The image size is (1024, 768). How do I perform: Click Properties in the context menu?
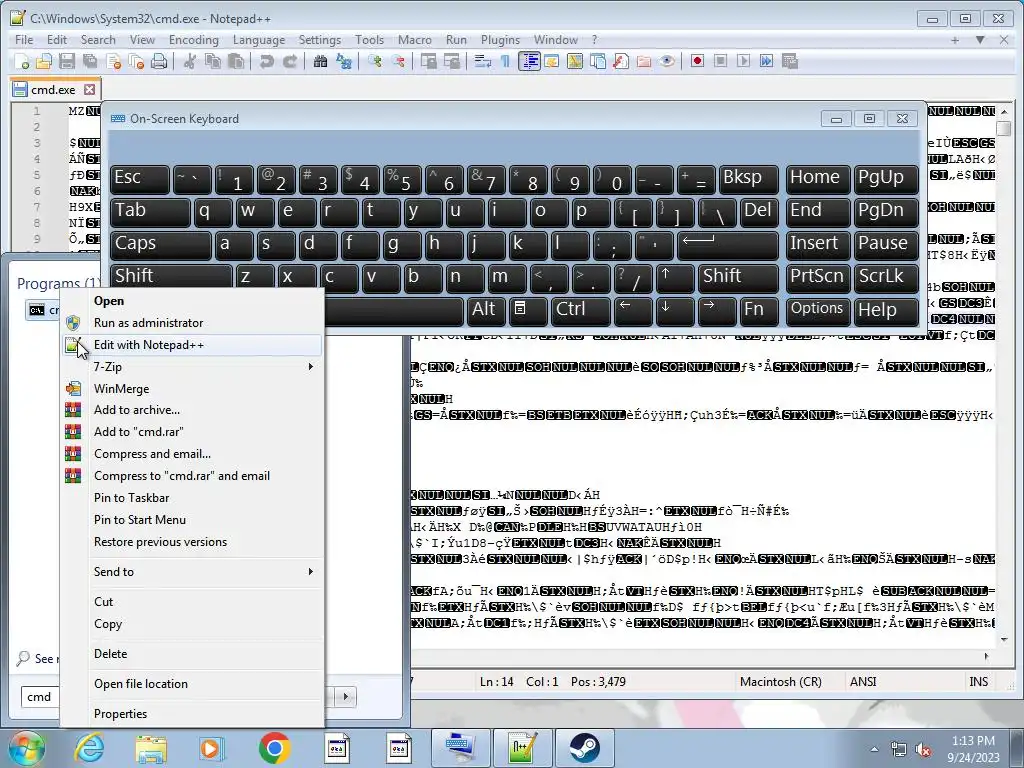[193, 714]
